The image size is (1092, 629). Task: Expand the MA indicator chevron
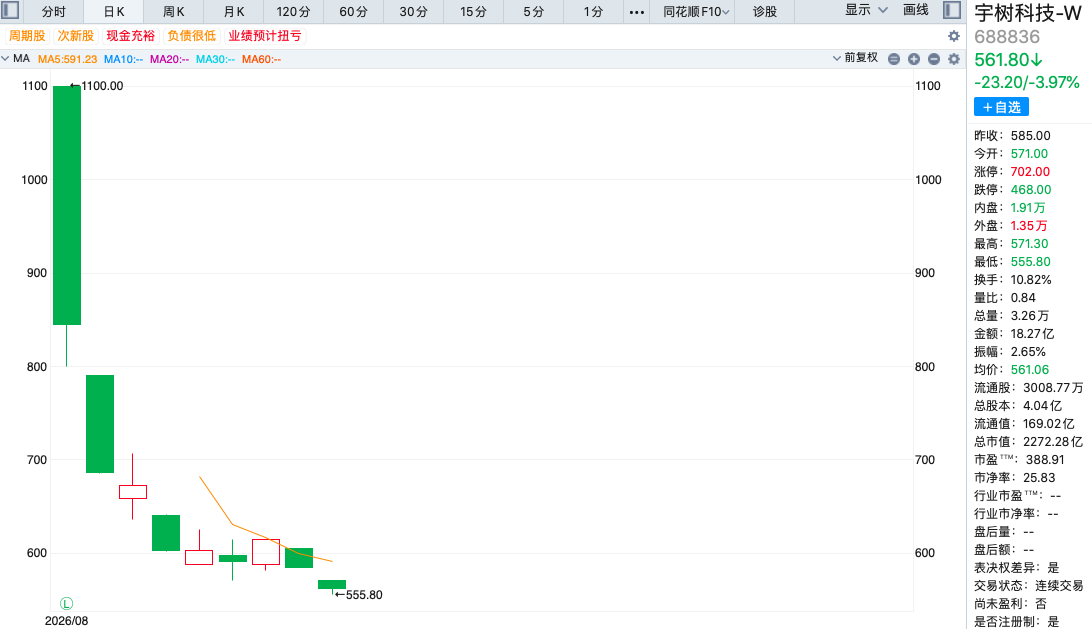tap(6, 59)
